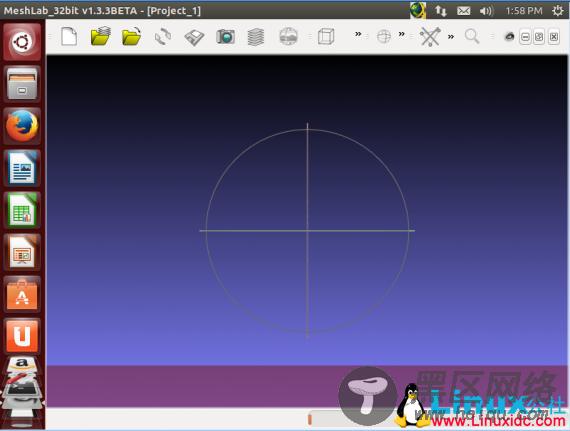
Task: Expand hidden render toolbar items chevron
Action: (x=358, y=34)
